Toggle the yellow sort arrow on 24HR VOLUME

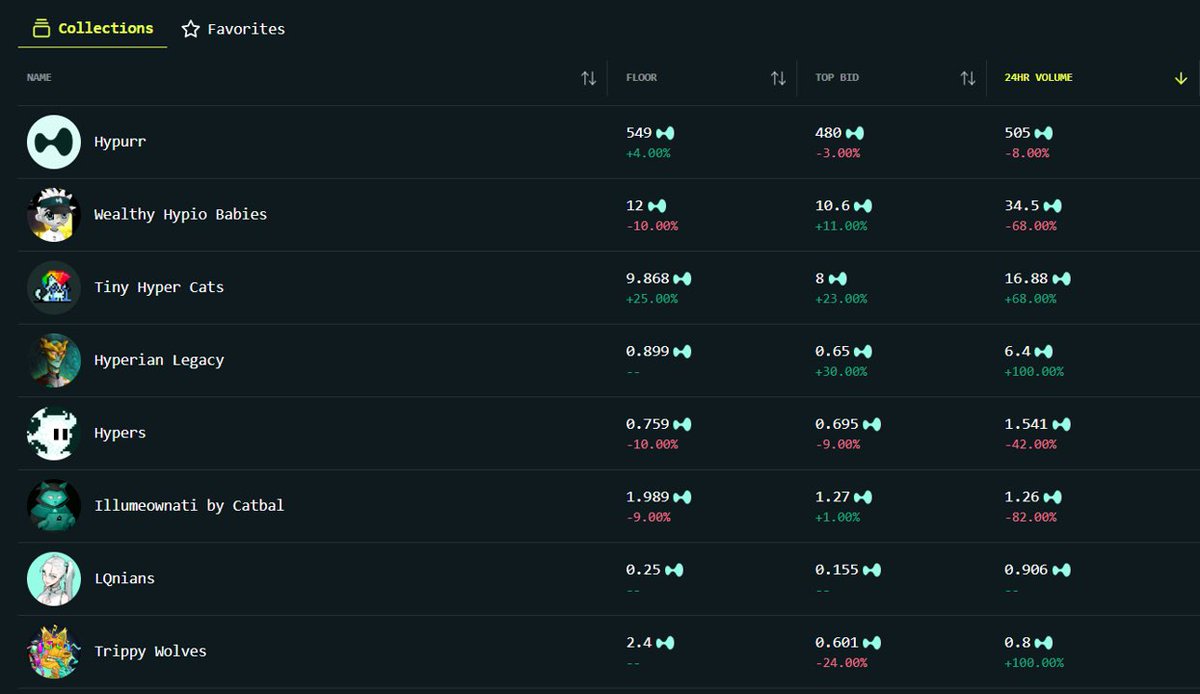(x=1181, y=77)
